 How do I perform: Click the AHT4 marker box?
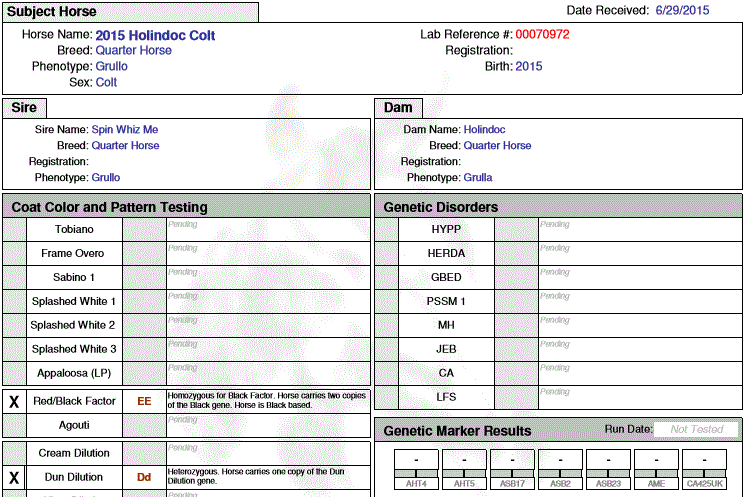coord(416,470)
